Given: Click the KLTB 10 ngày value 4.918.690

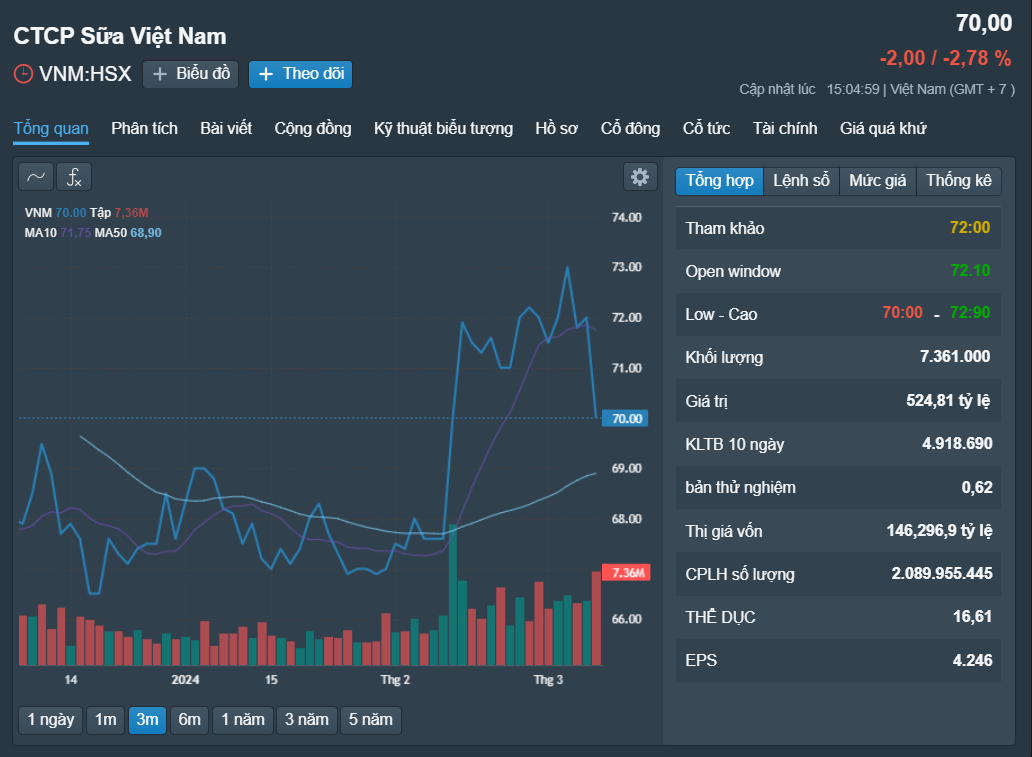Looking at the screenshot, I should tap(957, 444).
